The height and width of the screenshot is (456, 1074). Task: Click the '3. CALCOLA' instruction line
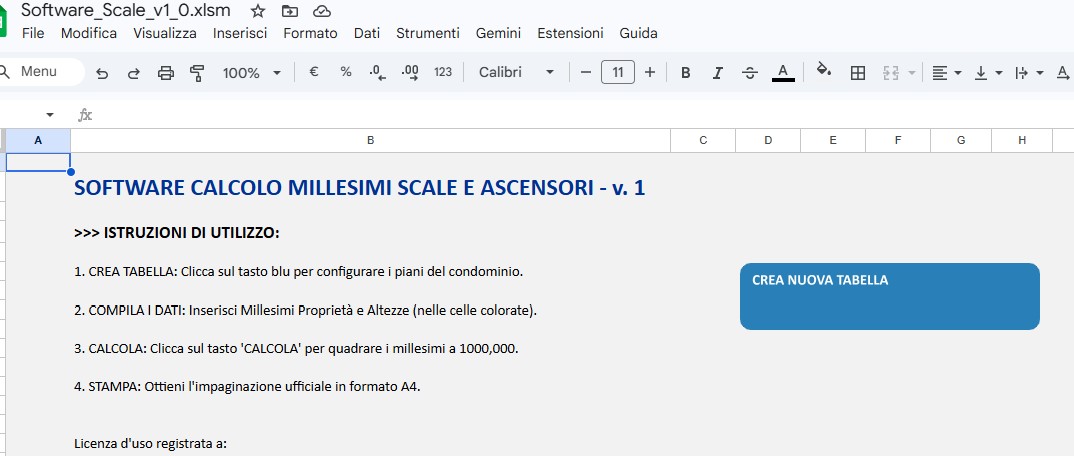tap(296, 349)
